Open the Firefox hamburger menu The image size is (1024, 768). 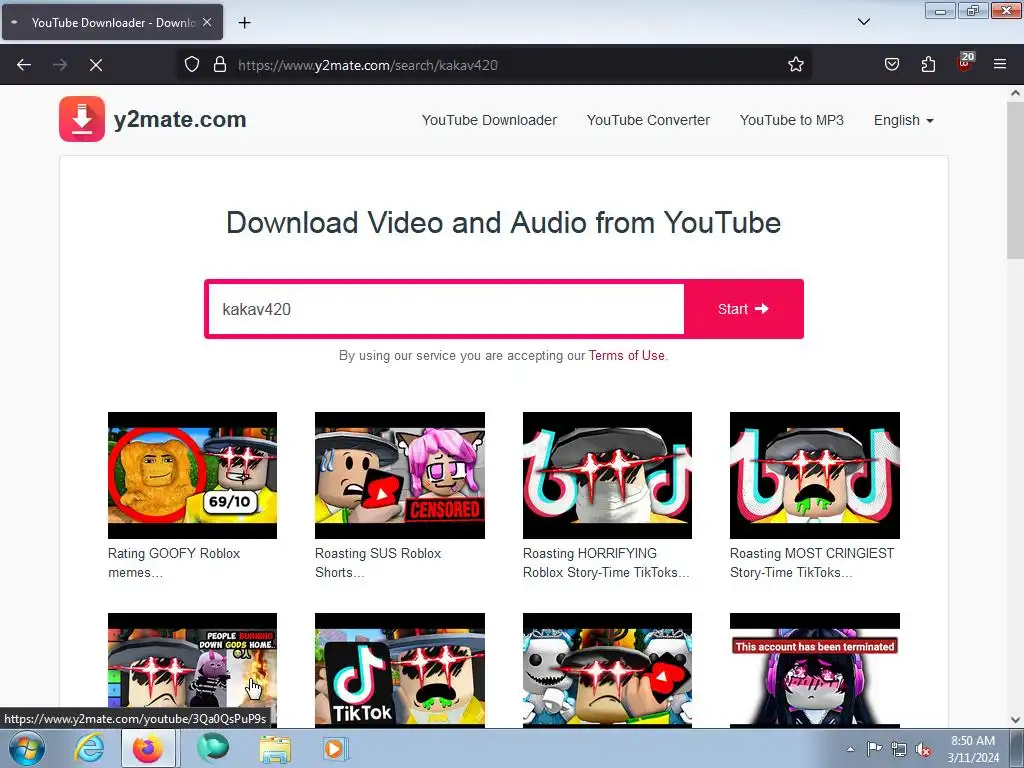coord(1000,64)
